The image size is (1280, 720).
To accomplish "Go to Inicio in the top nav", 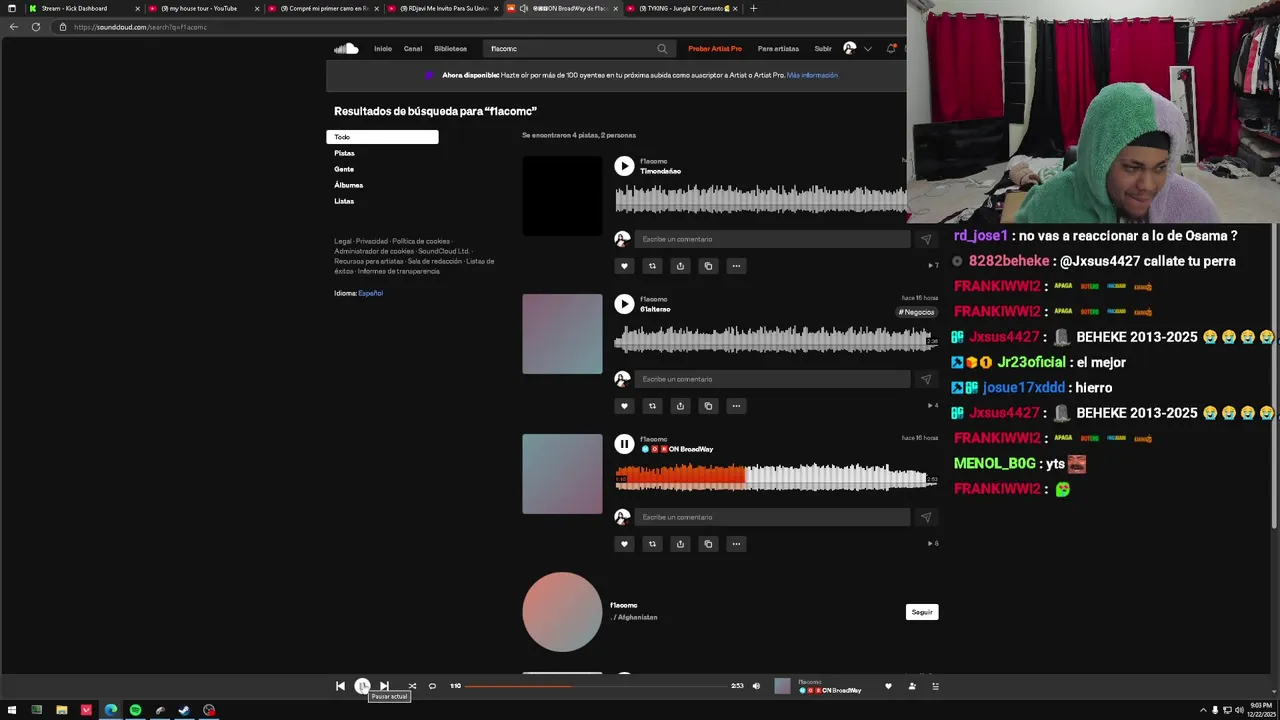I will 383,48.
